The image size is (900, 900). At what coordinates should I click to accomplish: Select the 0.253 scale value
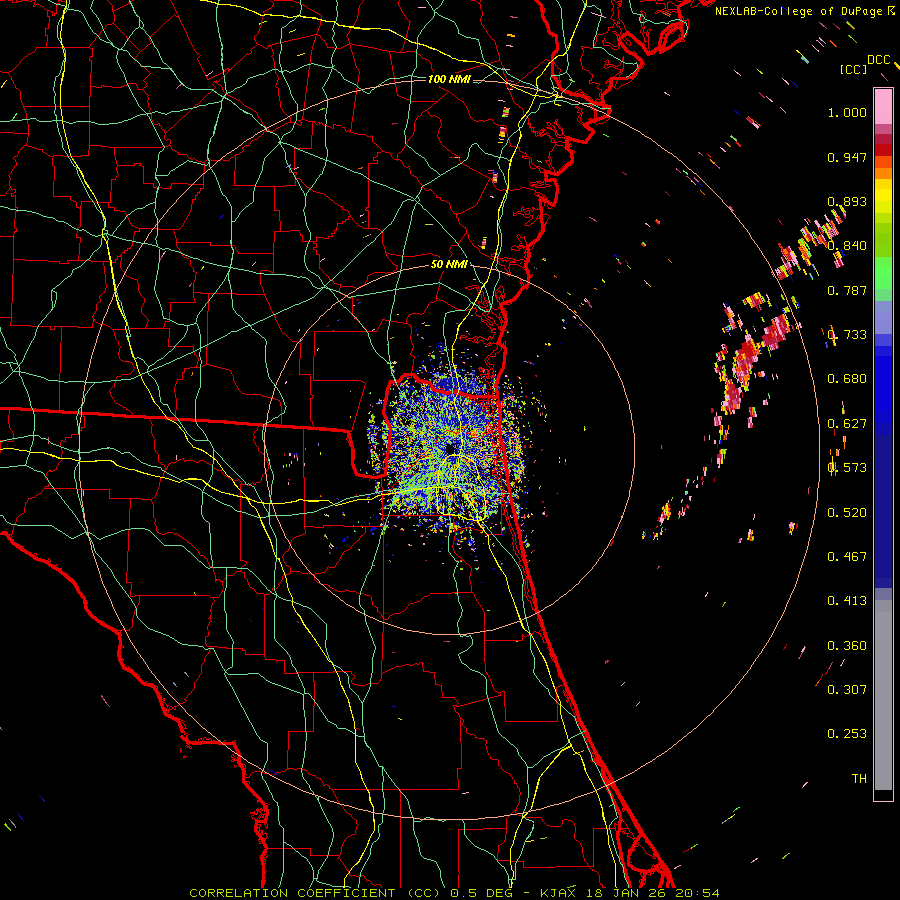[x=847, y=734]
